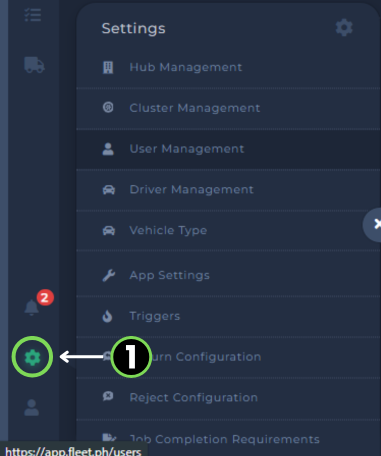This screenshot has height=456, width=381.
Task: Open Hub Management settings
Action: pyautogui.click(x=228, y=68)
